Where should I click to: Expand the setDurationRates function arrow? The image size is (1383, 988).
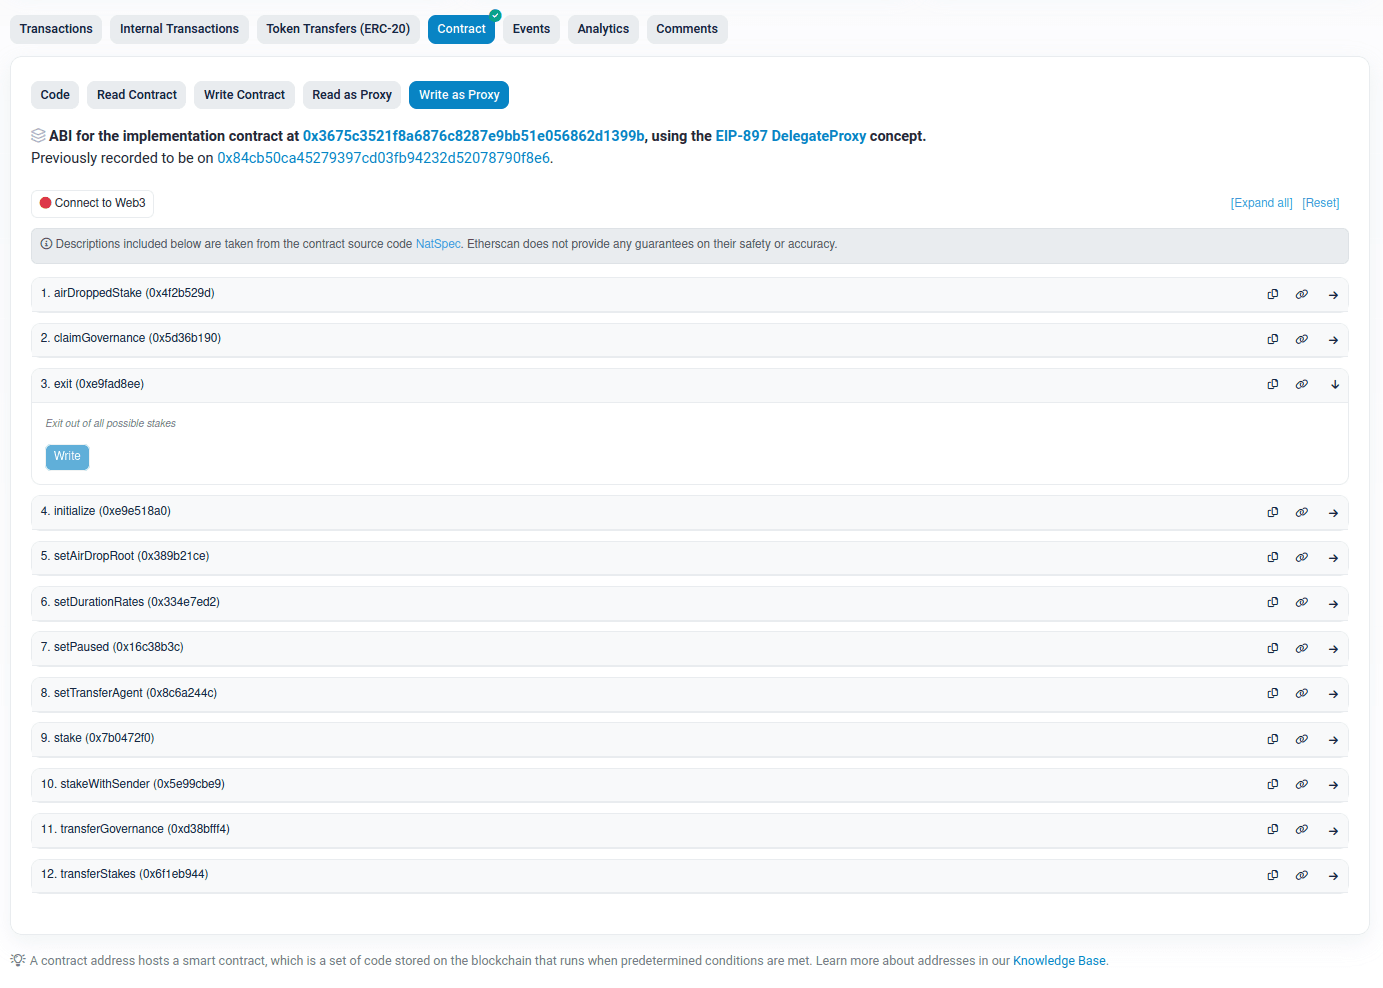tap(1333, 603)
